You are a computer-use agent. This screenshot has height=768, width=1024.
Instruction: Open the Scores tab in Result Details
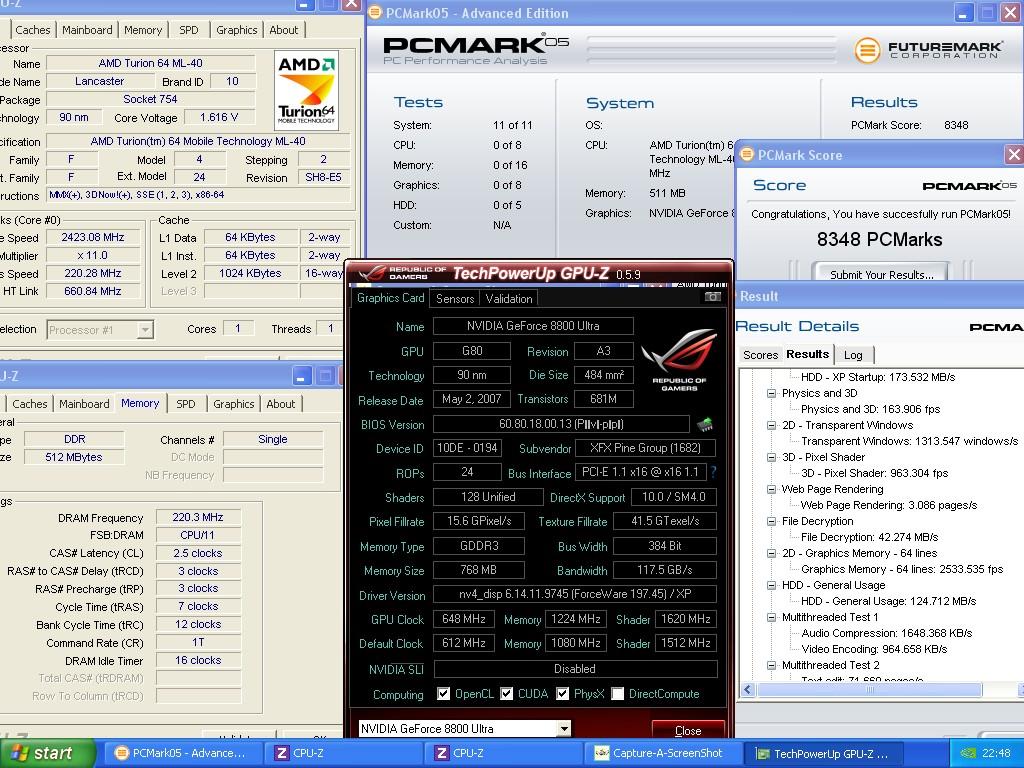pyautogui.click(x=761, y=355)
